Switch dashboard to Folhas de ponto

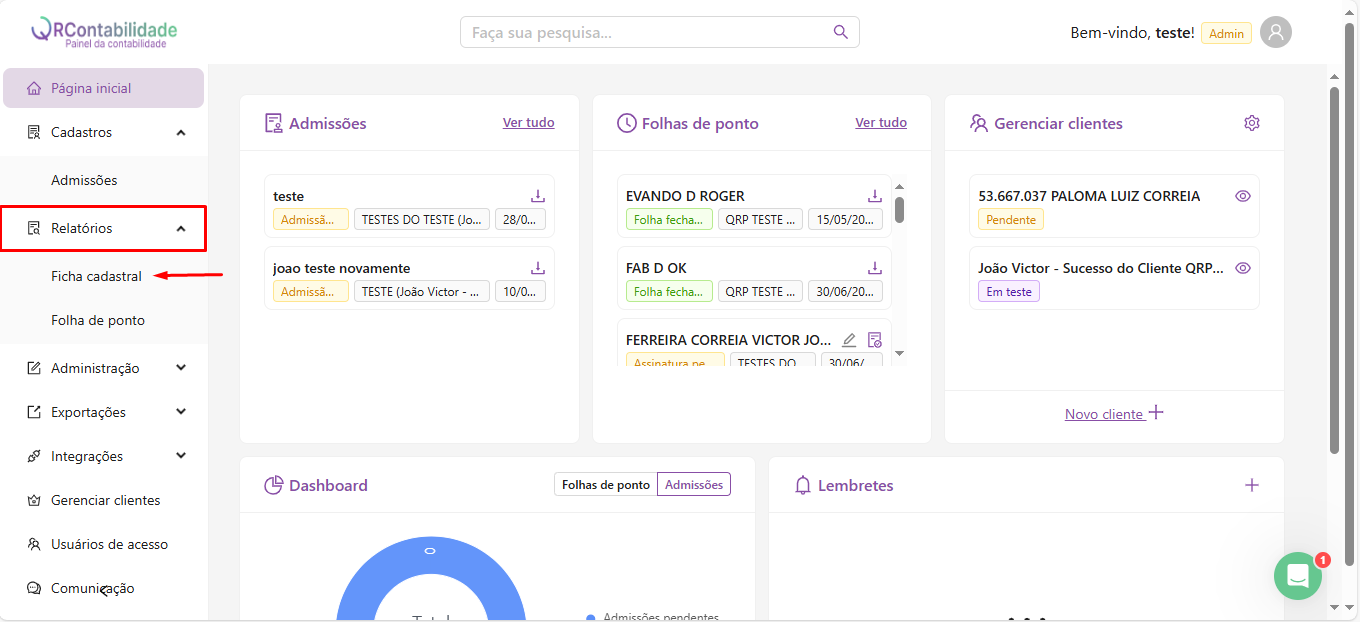click(x=605, y=485)
